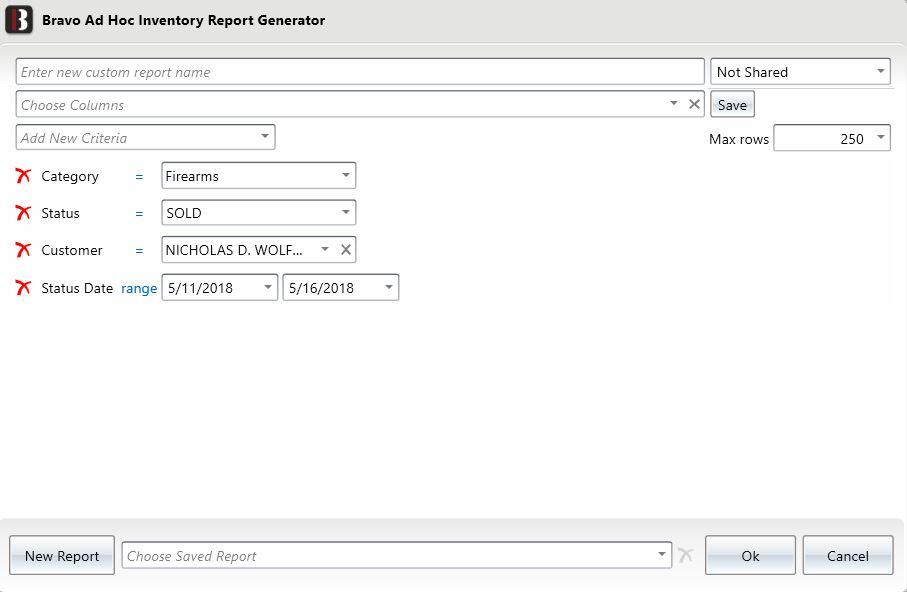Remove the Status criteria with red X

click(23, 213)
